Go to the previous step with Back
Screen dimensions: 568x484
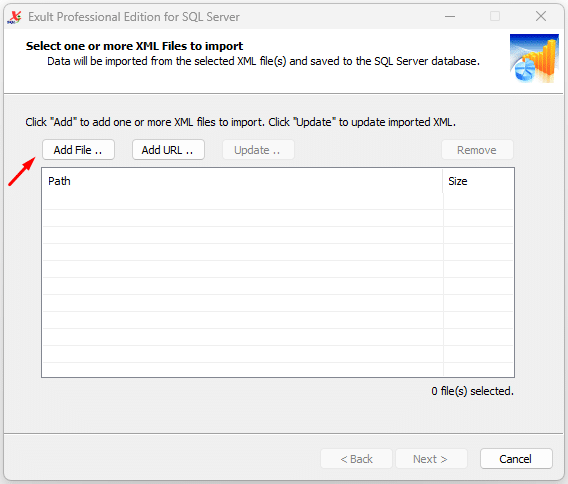click(356, 459)
